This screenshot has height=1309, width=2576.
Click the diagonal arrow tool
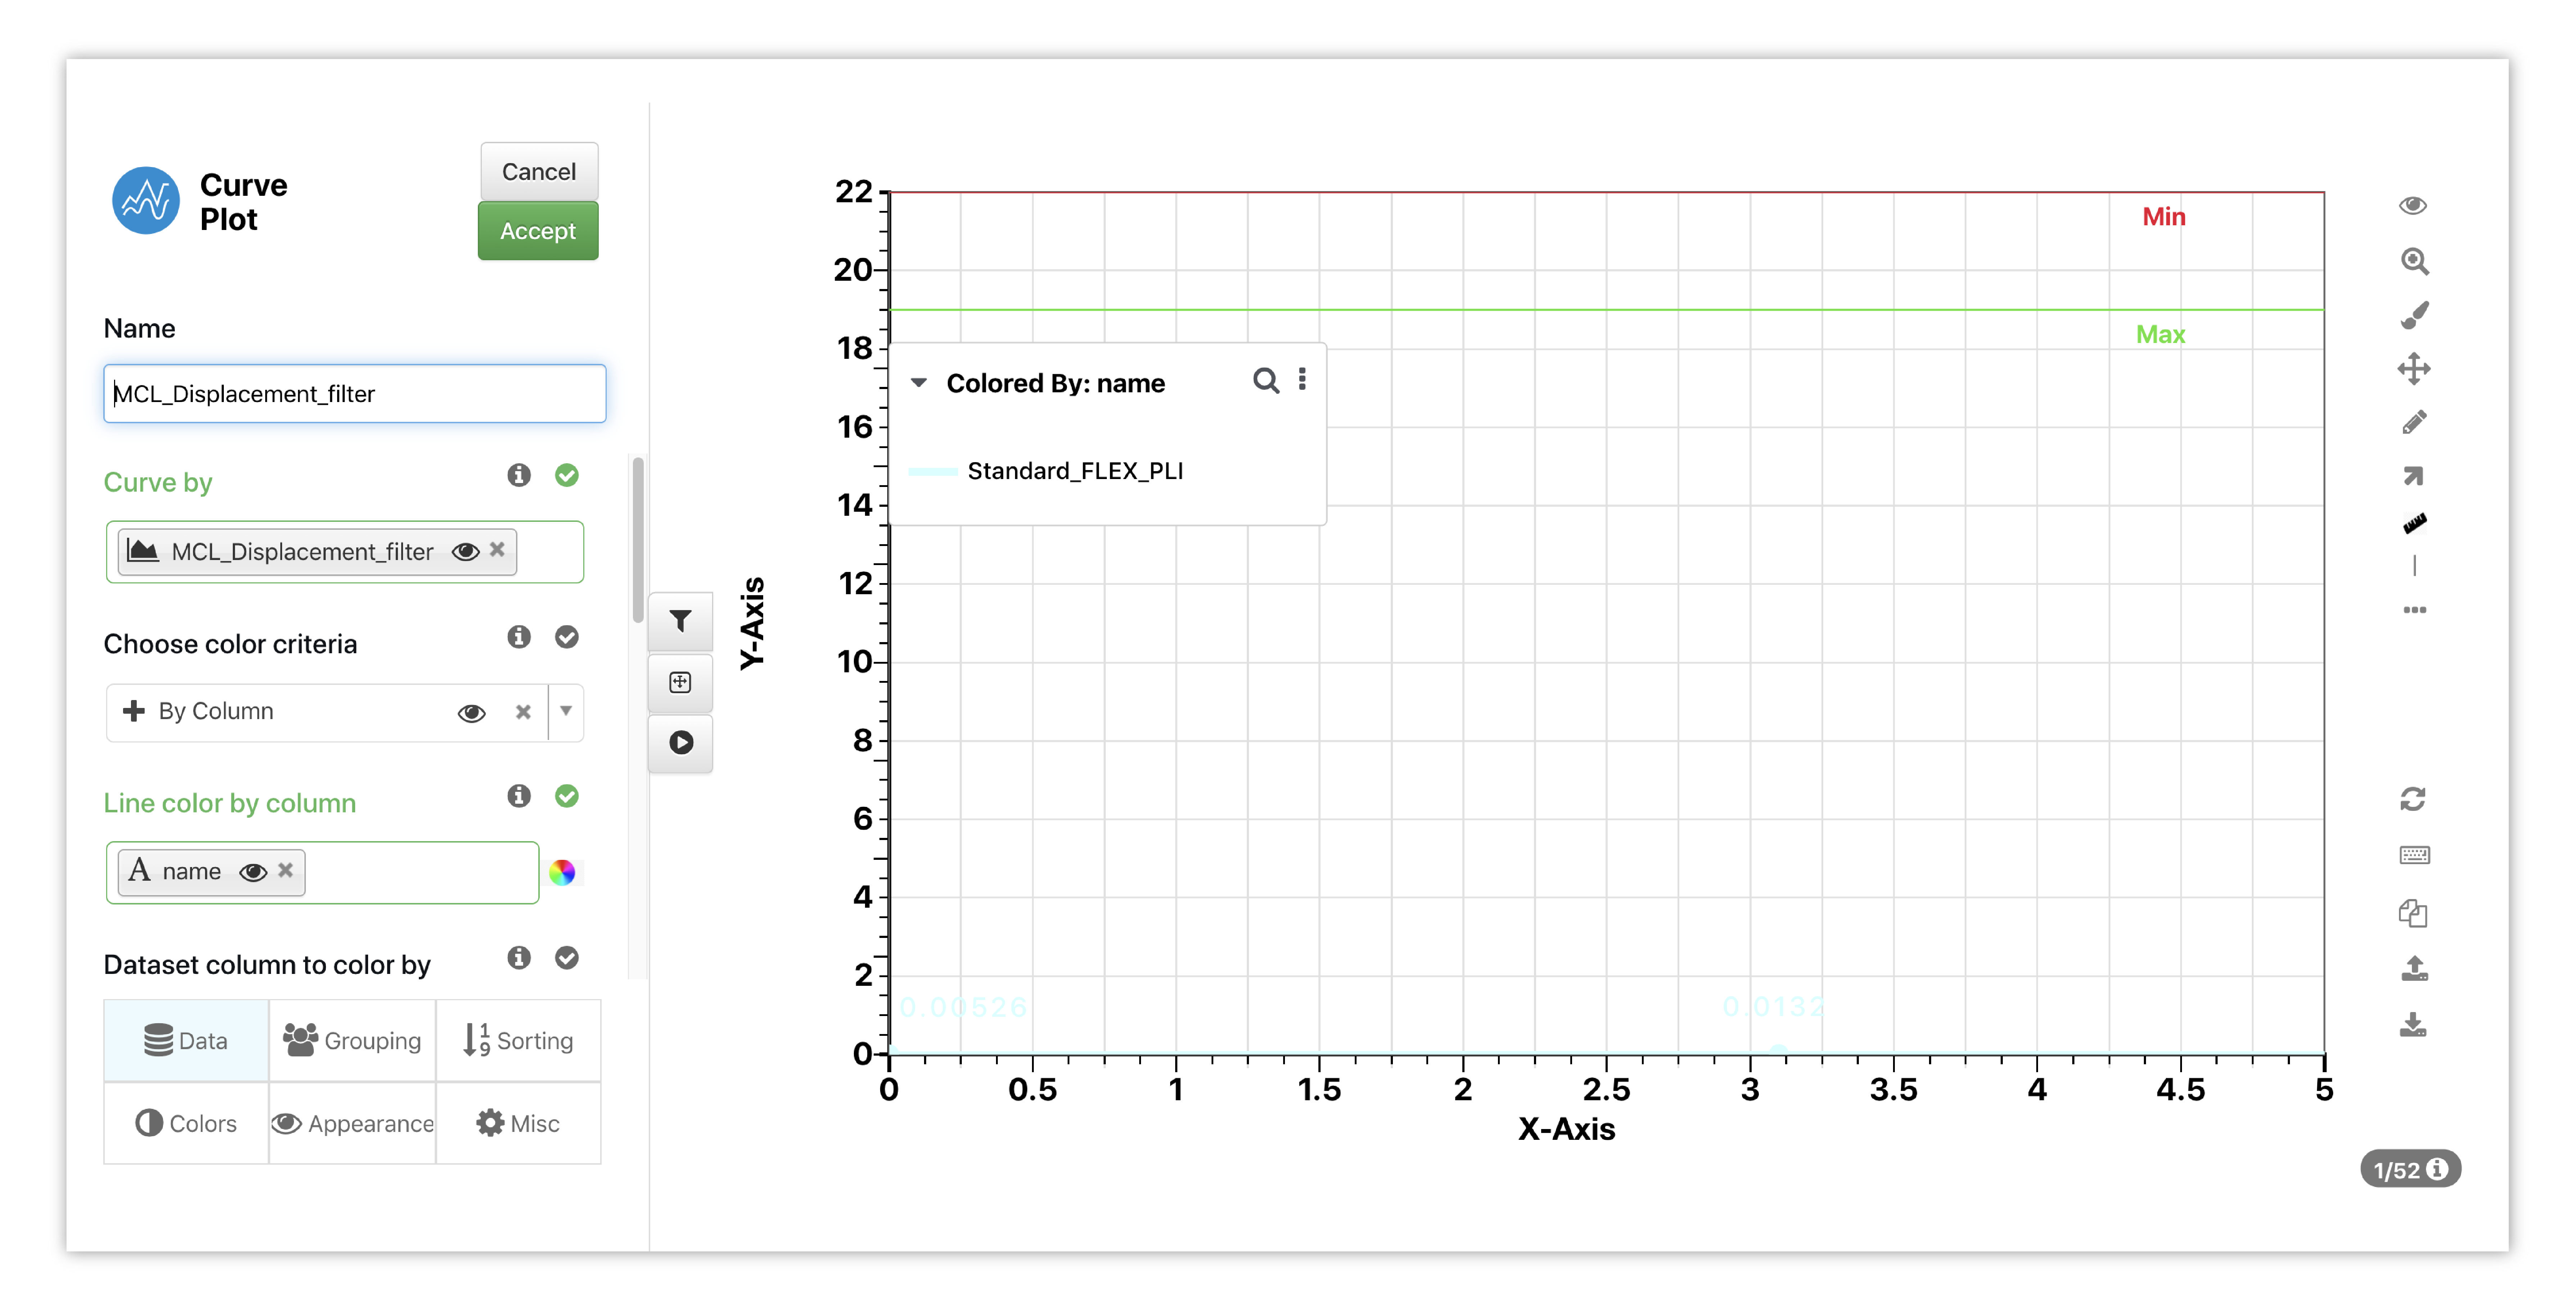pyautogui.click(x=2414, y=476)
